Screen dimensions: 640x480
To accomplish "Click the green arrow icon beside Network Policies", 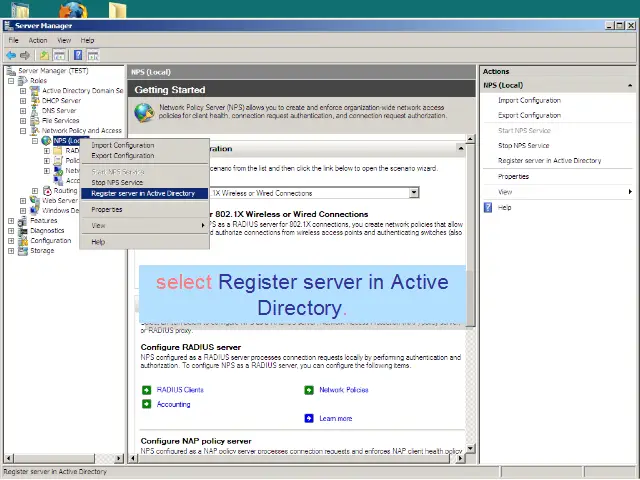I will [x=309, y=390].
